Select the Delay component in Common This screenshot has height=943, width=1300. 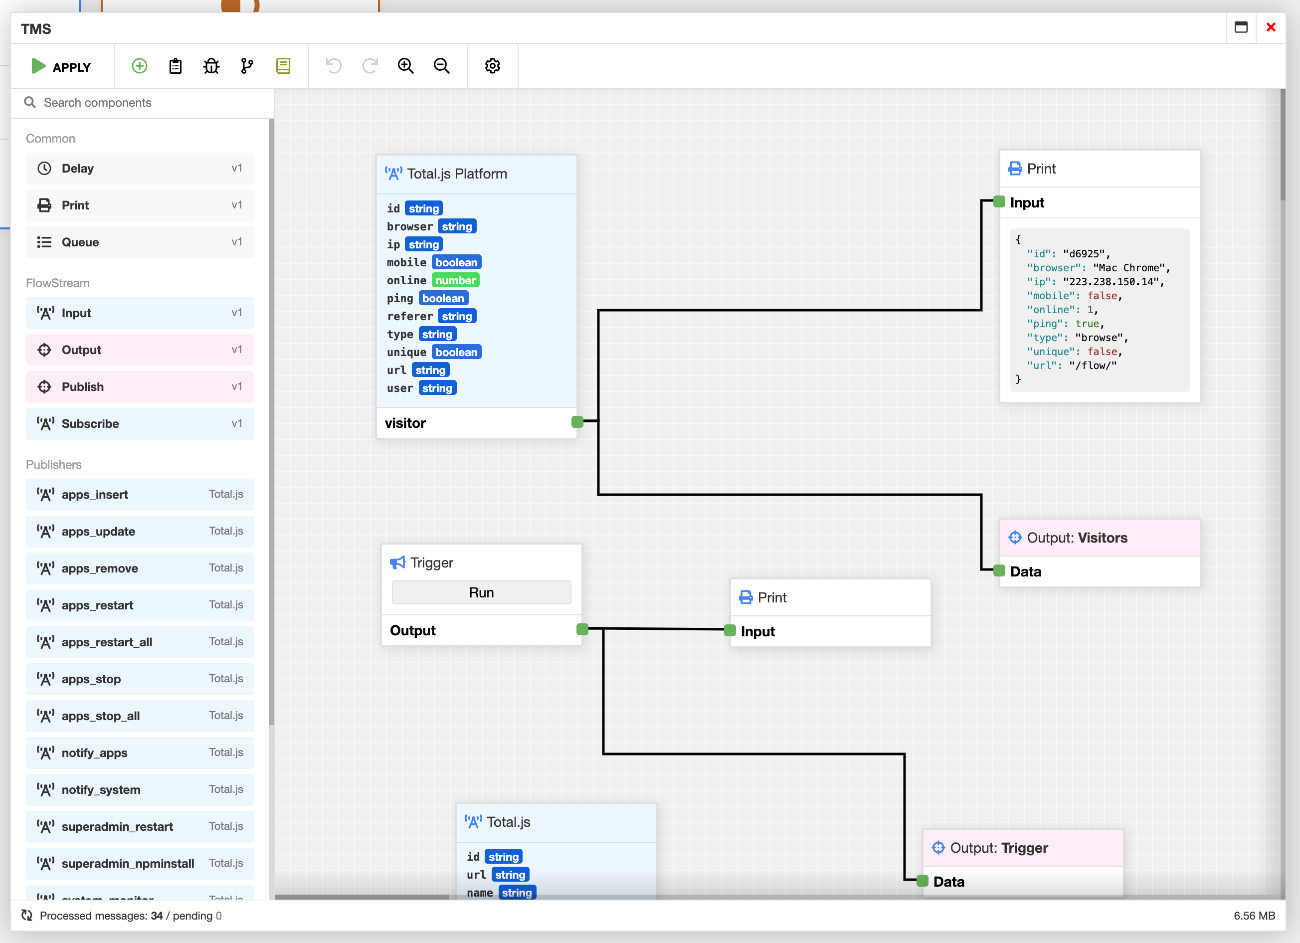140,168
